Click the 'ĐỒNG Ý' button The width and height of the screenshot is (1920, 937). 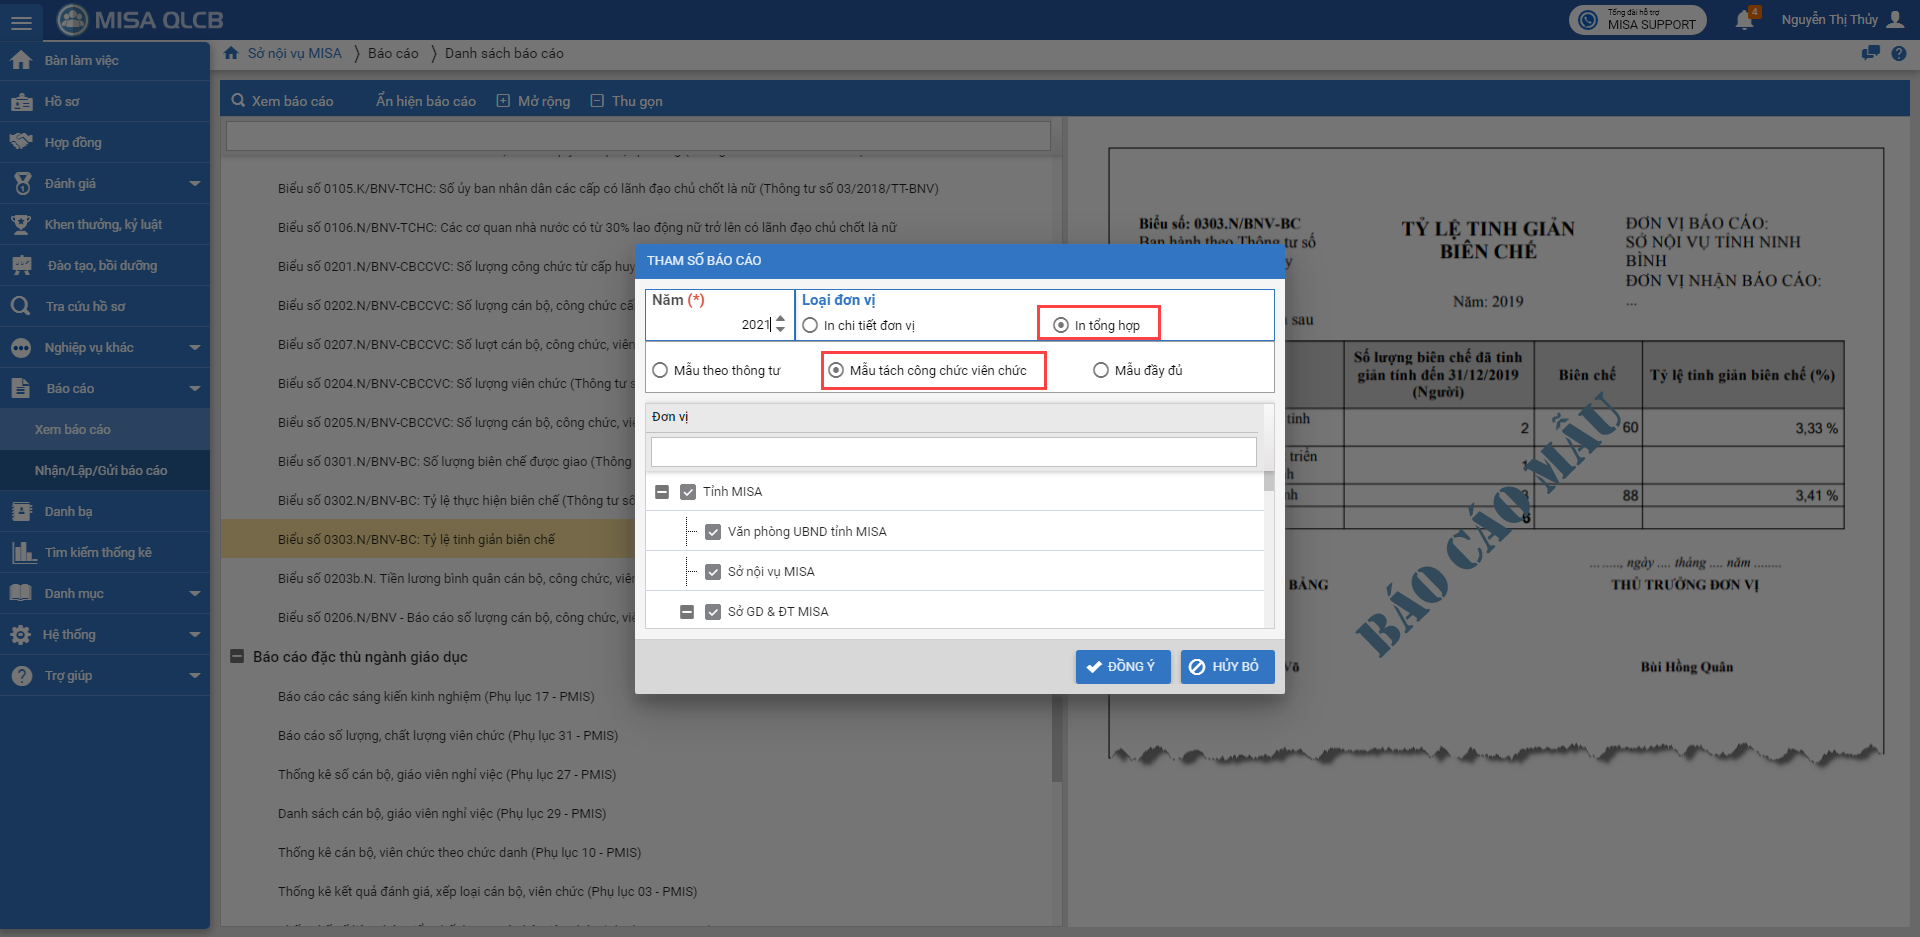(x=1122, y=667)
